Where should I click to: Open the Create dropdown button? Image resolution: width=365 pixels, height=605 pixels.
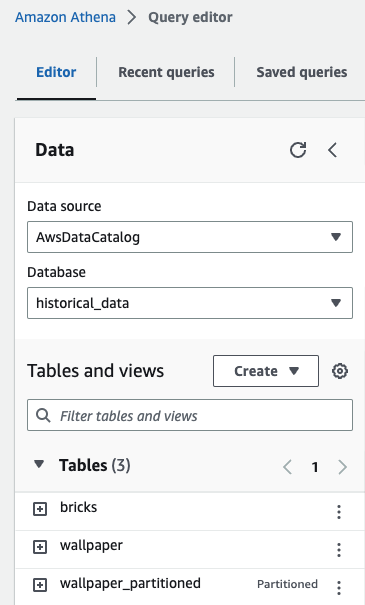[266, 371]
